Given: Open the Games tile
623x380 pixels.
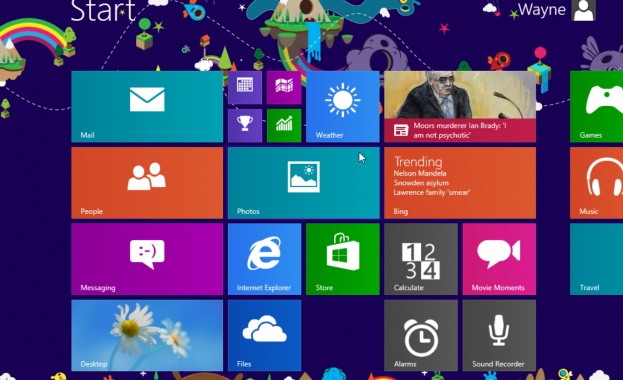Looking at the screenshot, I should [596, 107].
